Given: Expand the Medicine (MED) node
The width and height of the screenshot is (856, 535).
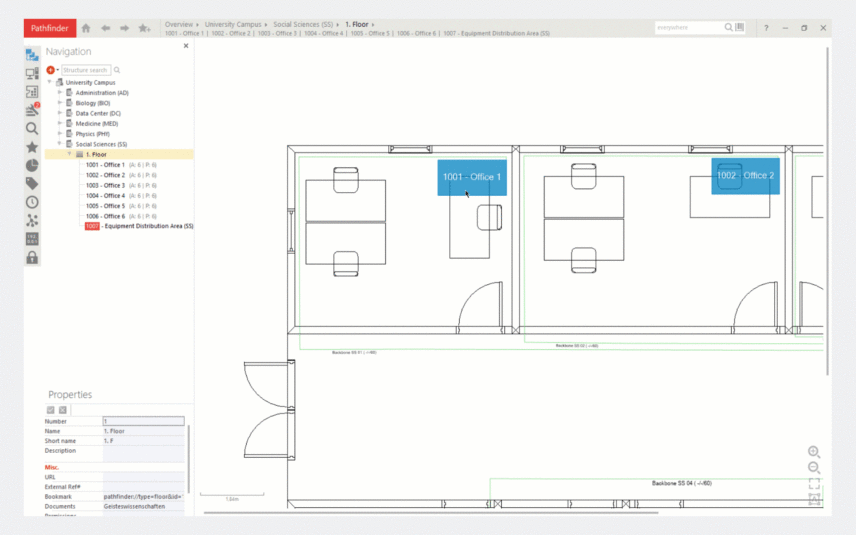Looking at the screenshot, I should click(60, 123).
